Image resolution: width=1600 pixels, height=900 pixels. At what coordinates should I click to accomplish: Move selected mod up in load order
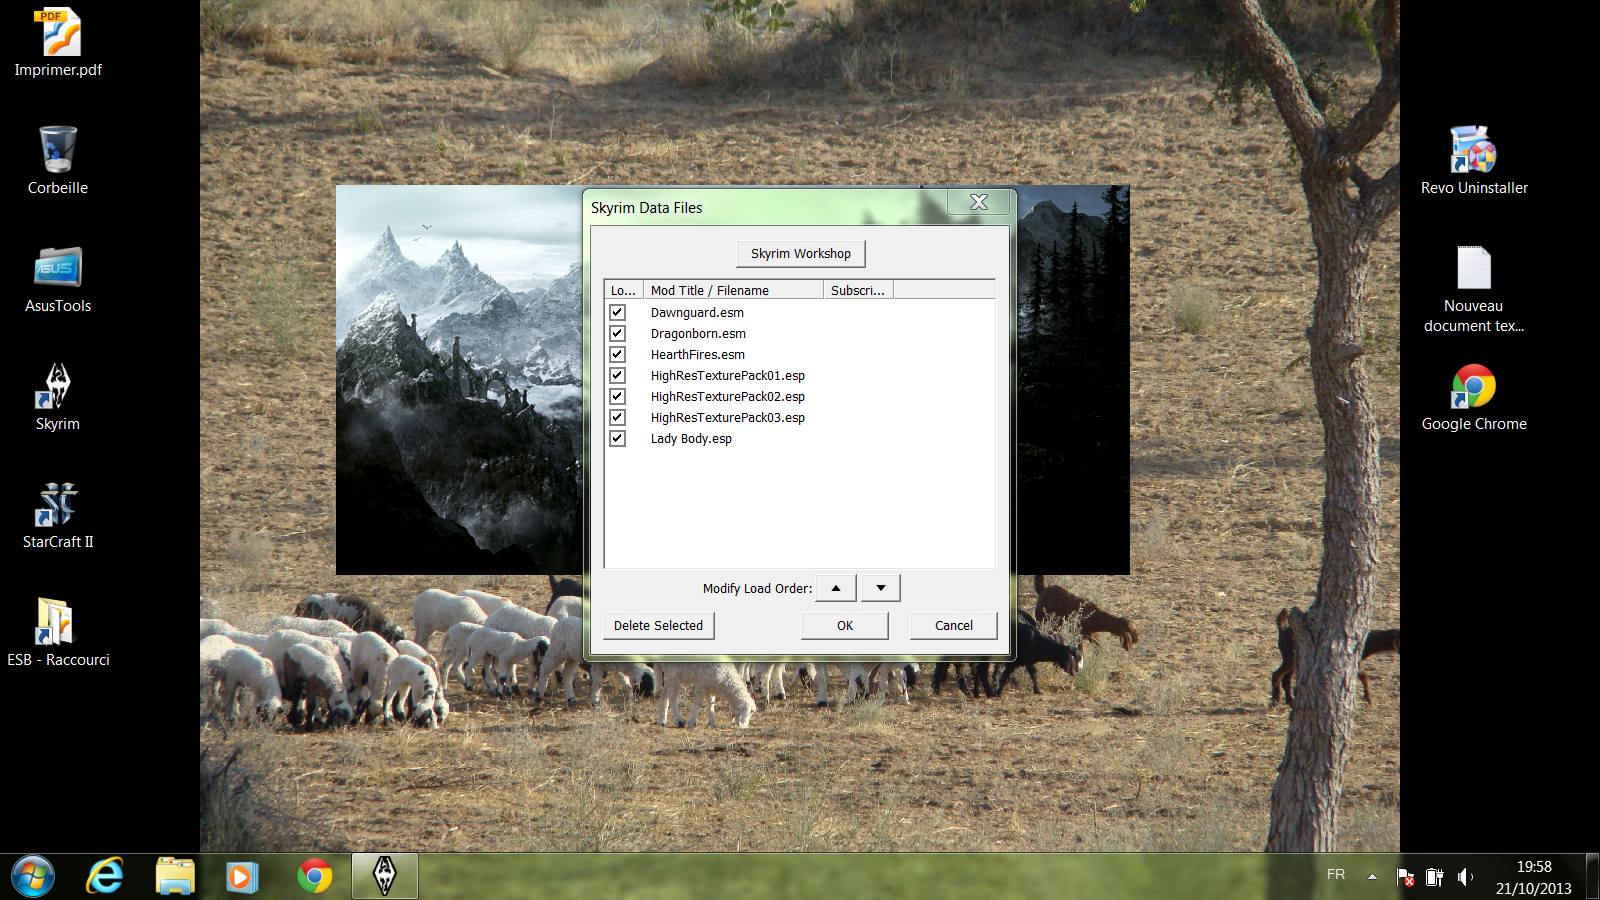click(836, 588)
